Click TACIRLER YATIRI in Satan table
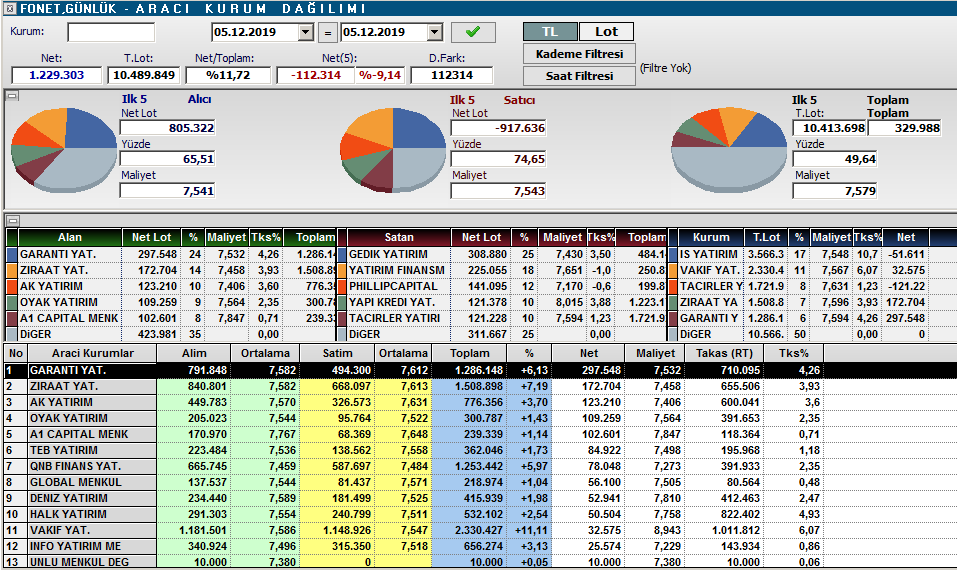 394,318
